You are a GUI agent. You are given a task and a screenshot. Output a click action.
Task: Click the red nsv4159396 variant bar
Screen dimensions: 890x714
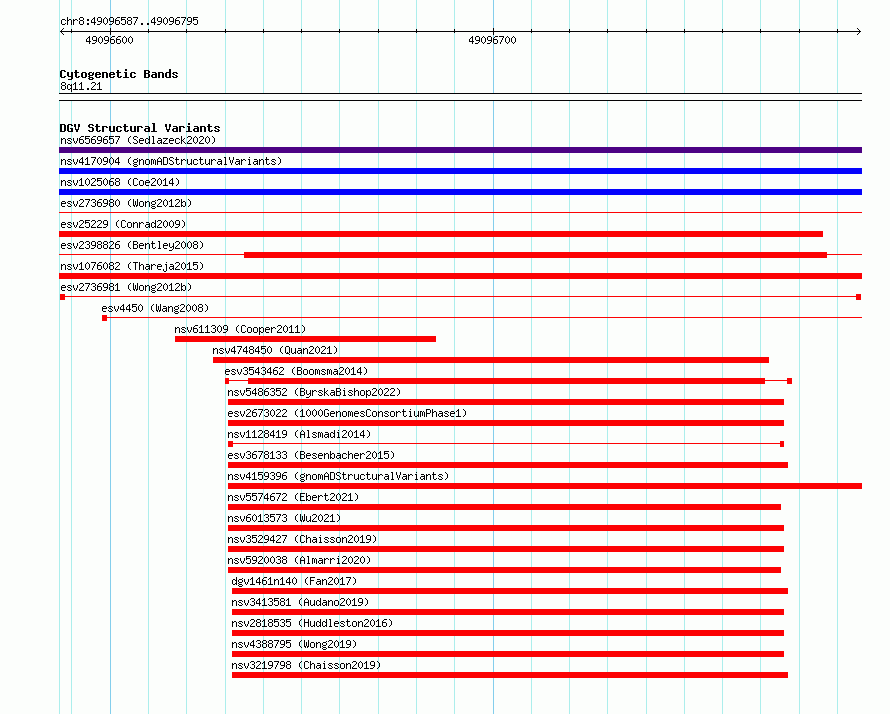545,486
